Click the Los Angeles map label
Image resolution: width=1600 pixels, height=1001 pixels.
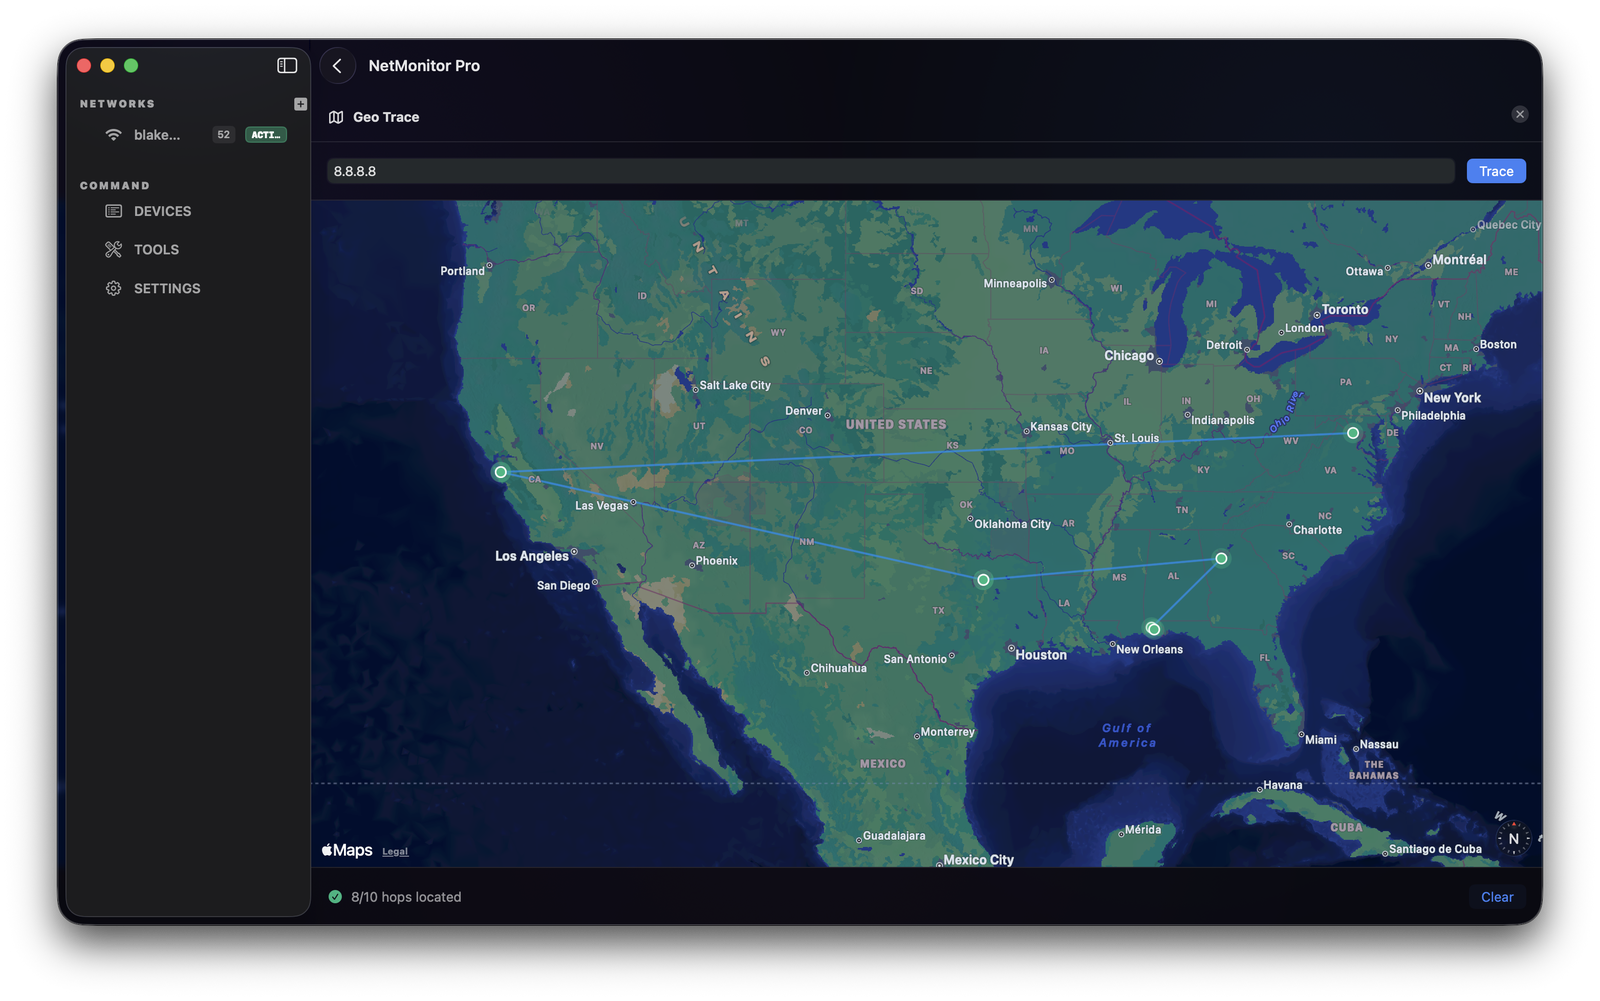(531, 556)
